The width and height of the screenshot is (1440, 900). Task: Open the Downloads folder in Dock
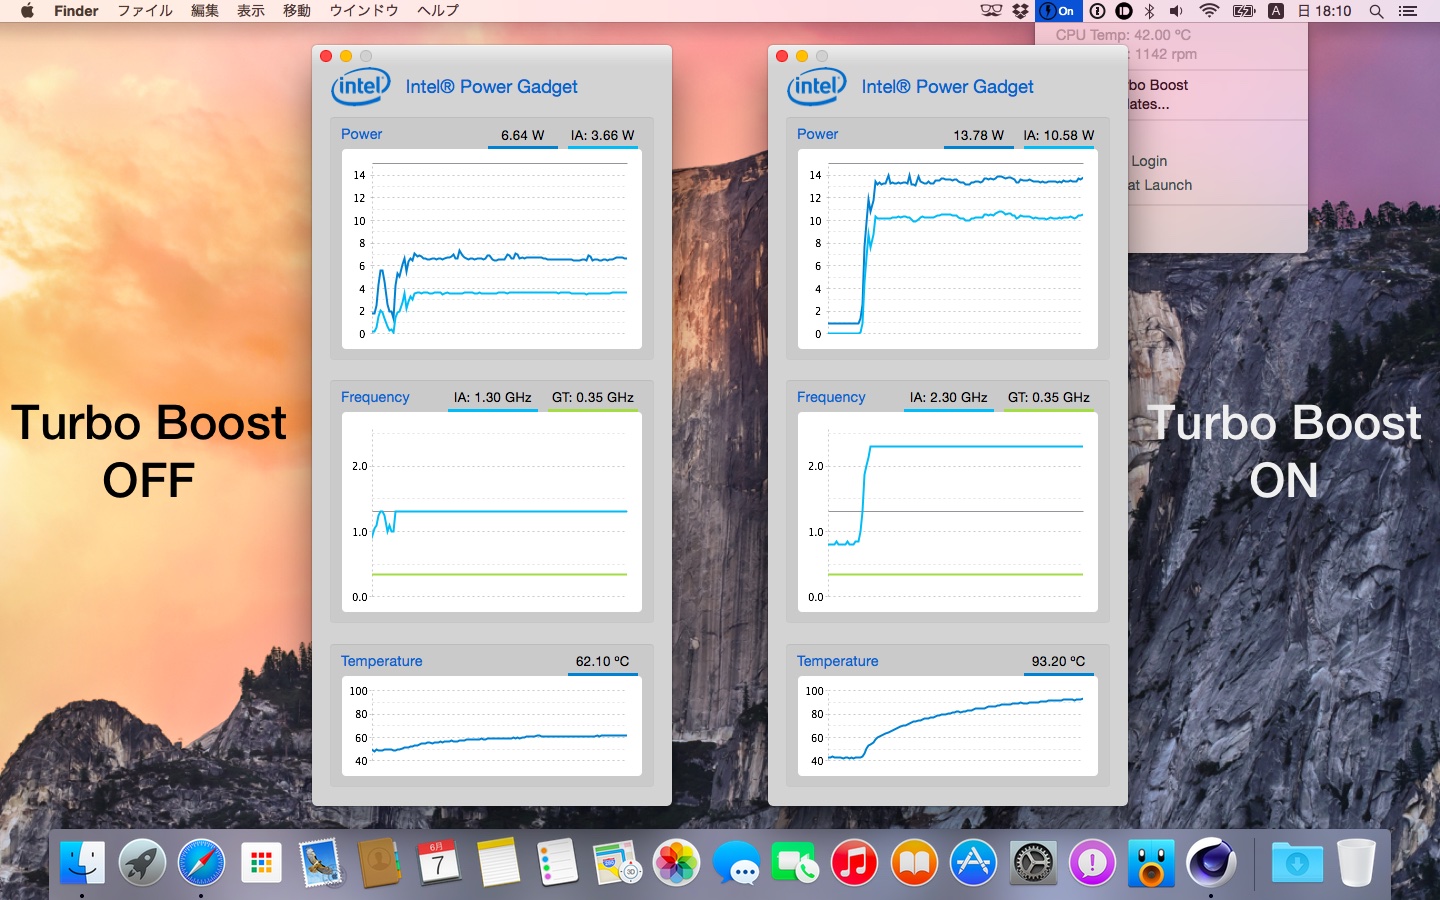coord(1297,862)
